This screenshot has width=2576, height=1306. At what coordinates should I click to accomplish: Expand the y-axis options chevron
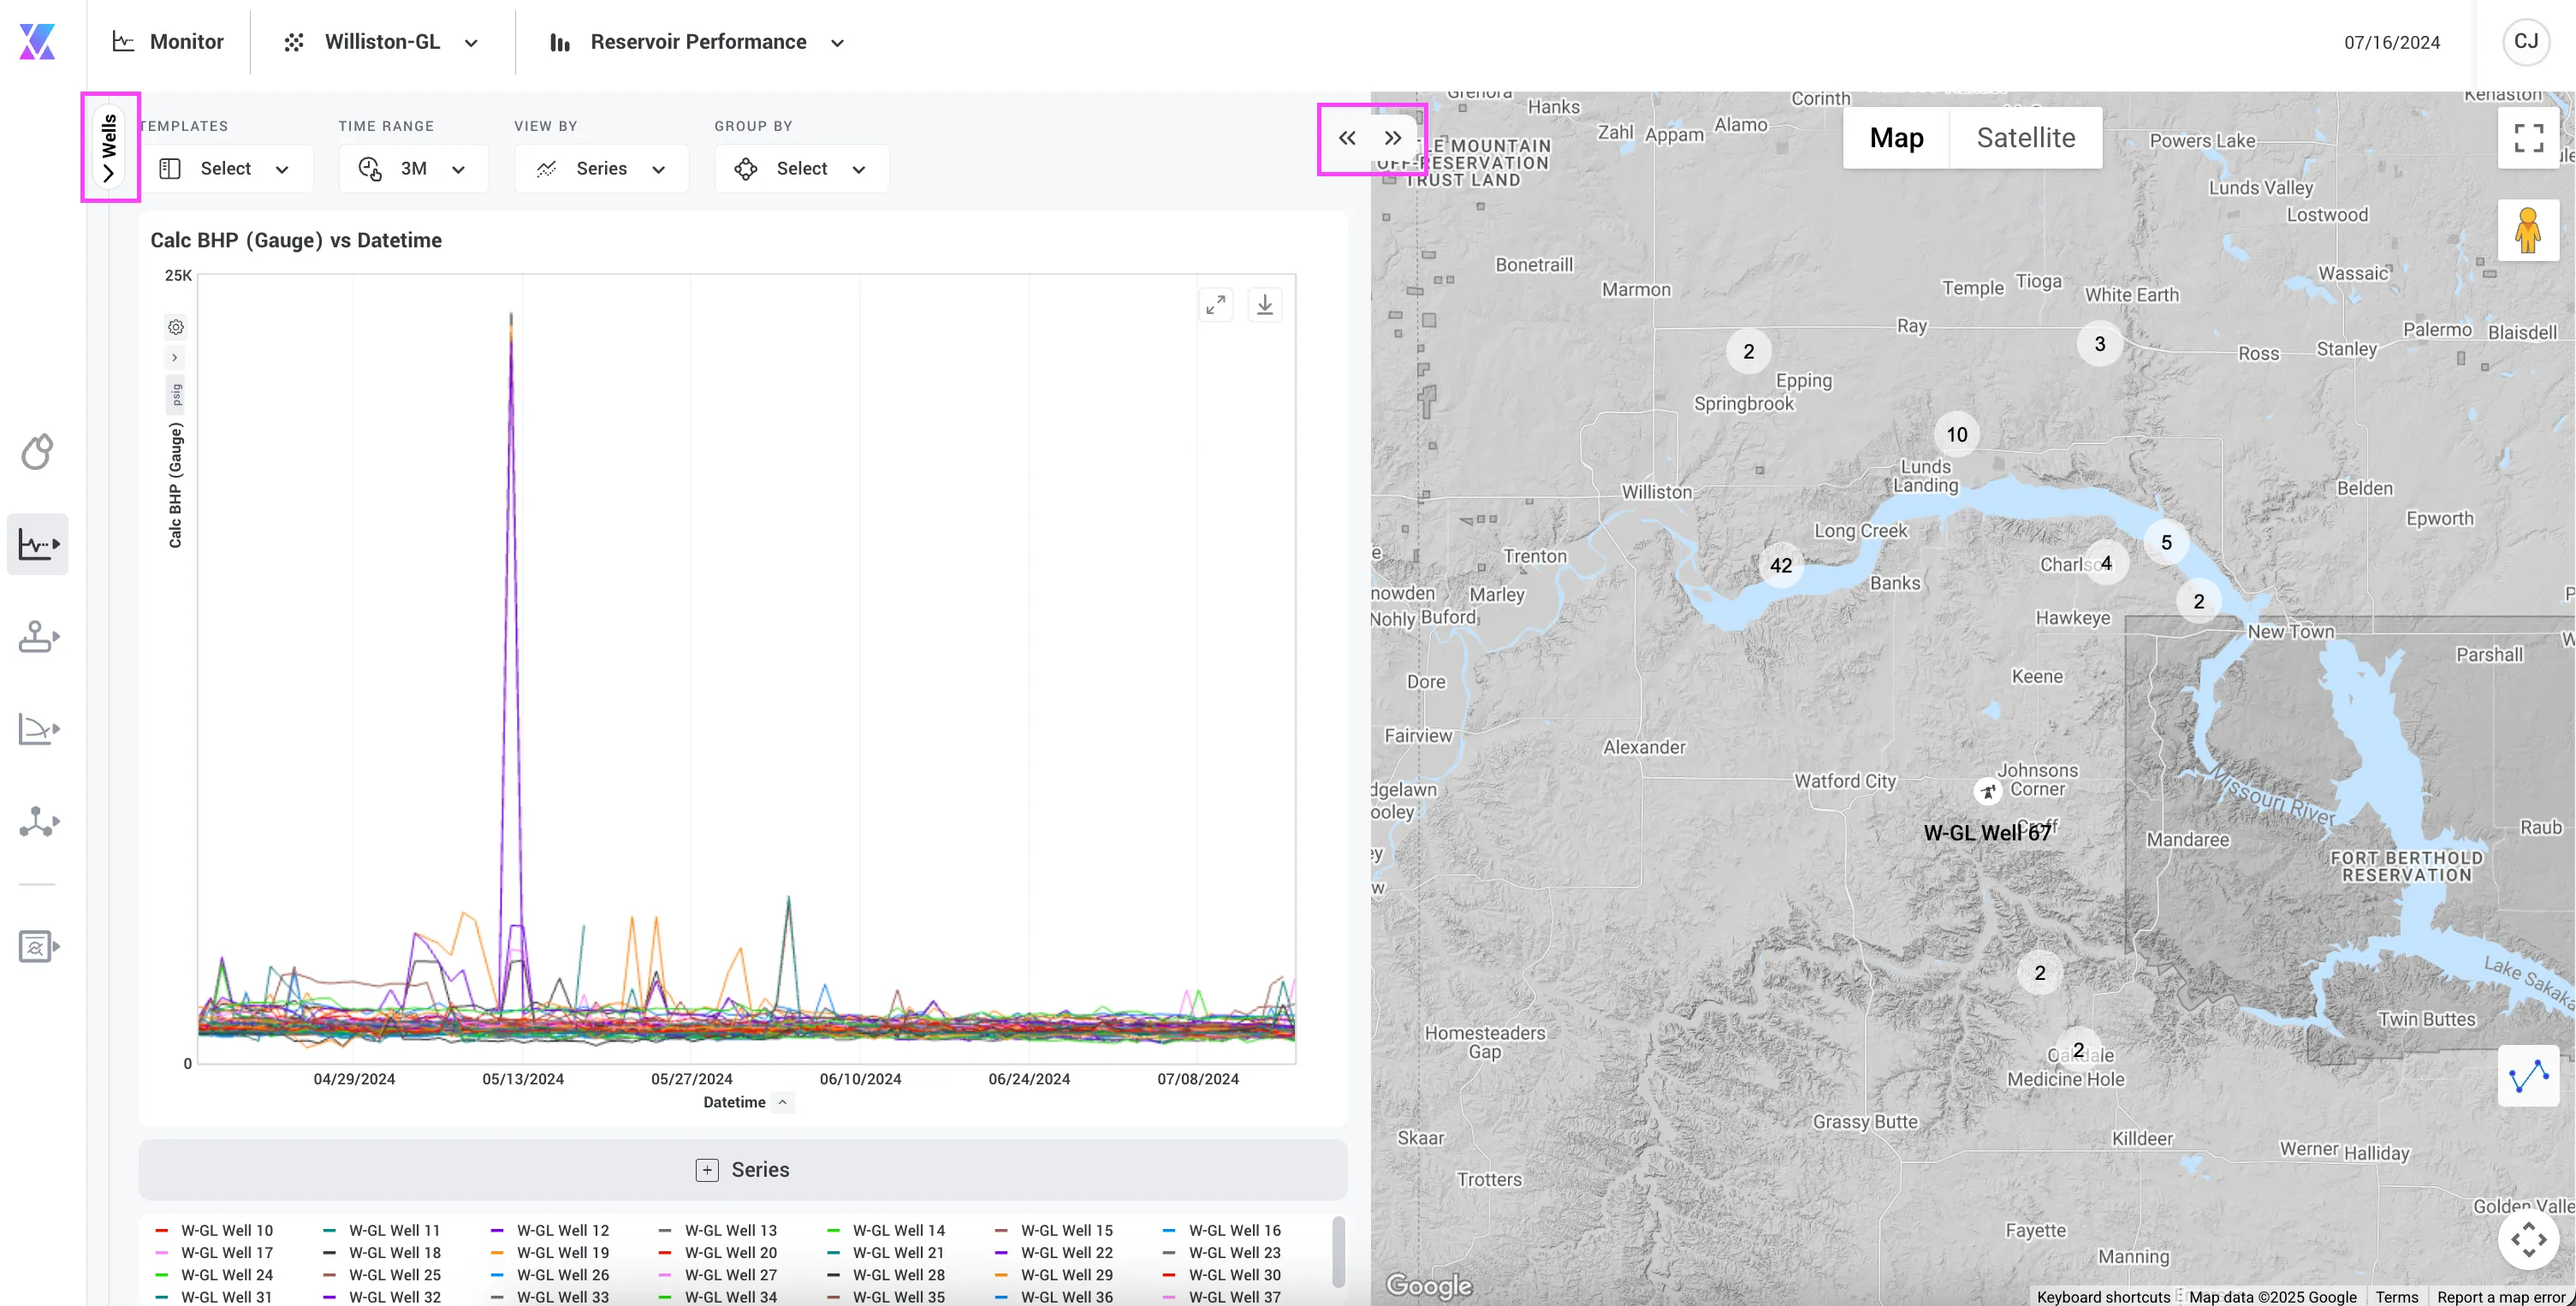(x=175, y=358)
